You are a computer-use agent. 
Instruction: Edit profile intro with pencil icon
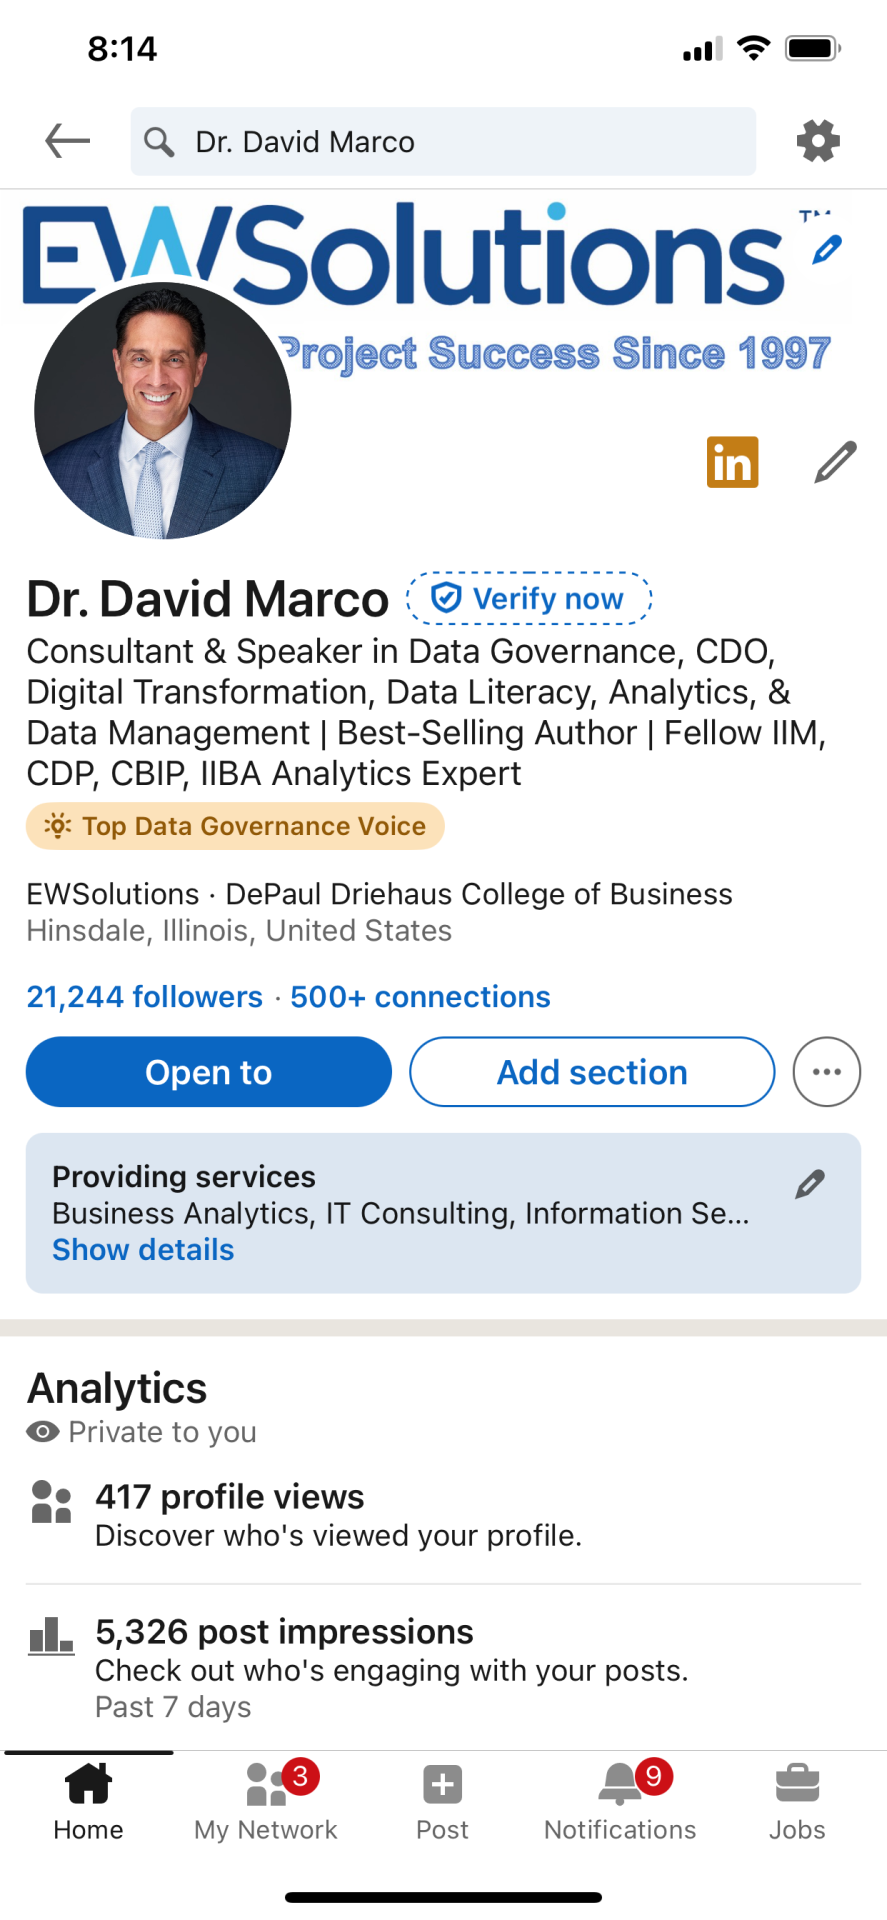(835, 462)
